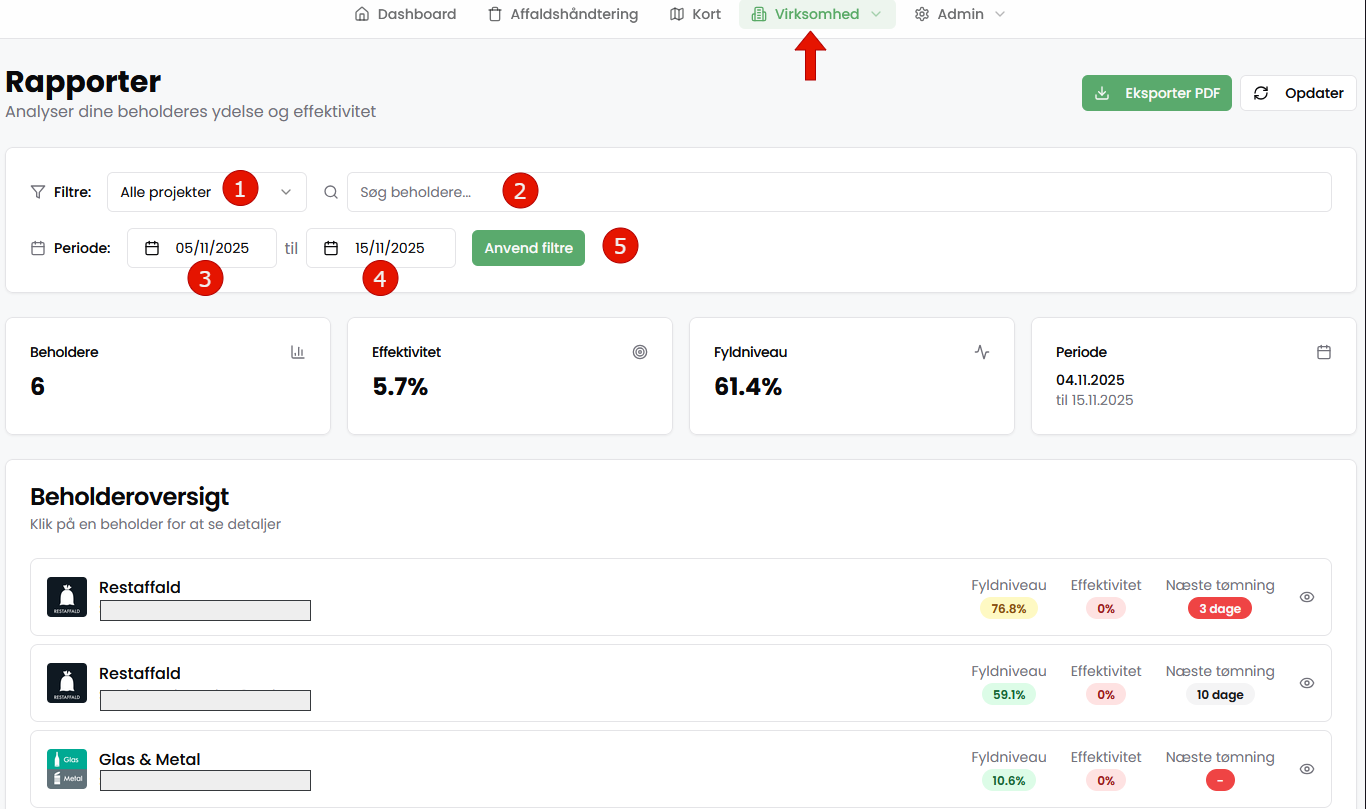
Task: Click the target icon in Effektivitet card
Action: click(x=640, y=352)
